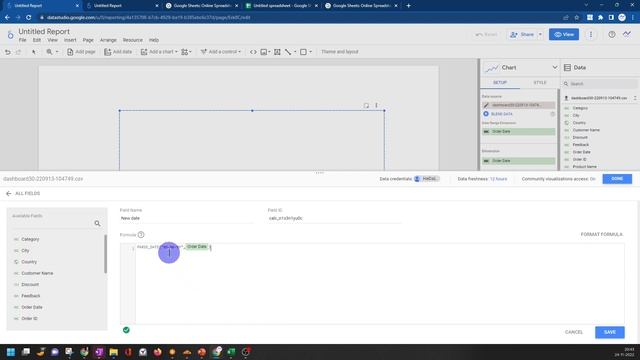Image resolution: width=640 pixels, height=360 pixels.
Task: Open Firefox from the taskbar
Action: click(x=158, y=352)
